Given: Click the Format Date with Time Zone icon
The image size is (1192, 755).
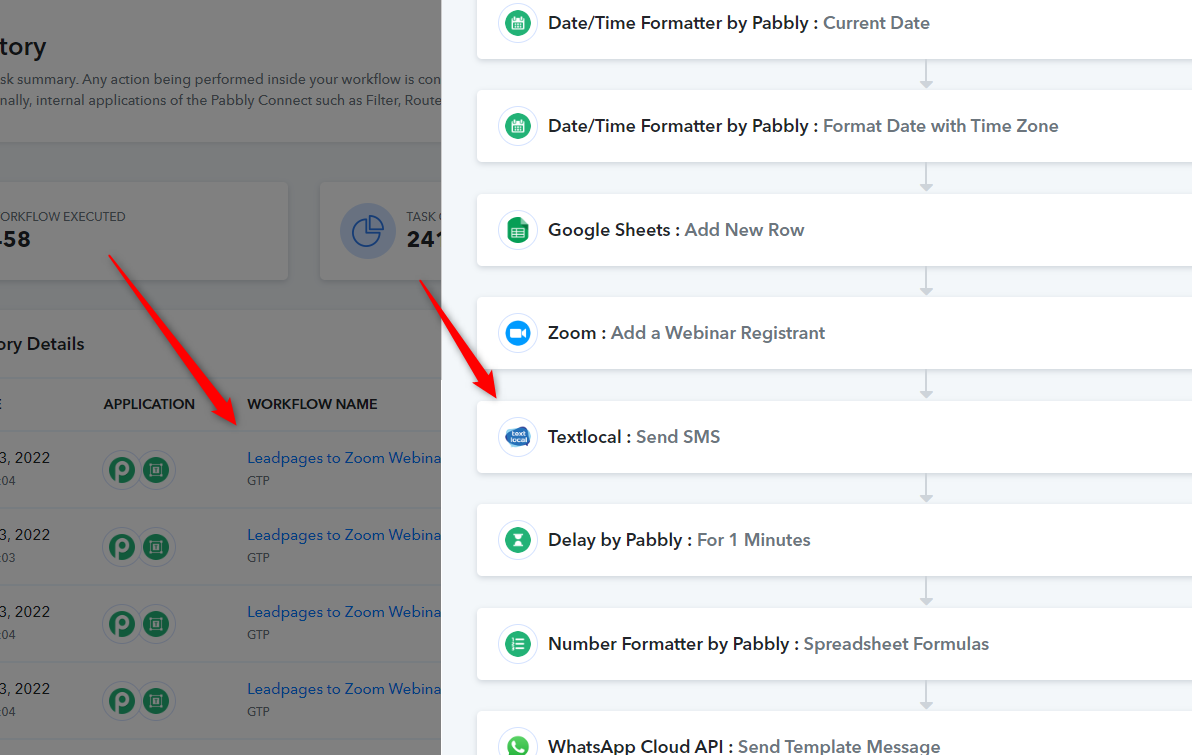Looking at the screenshot, I should (x=518, y=126).
